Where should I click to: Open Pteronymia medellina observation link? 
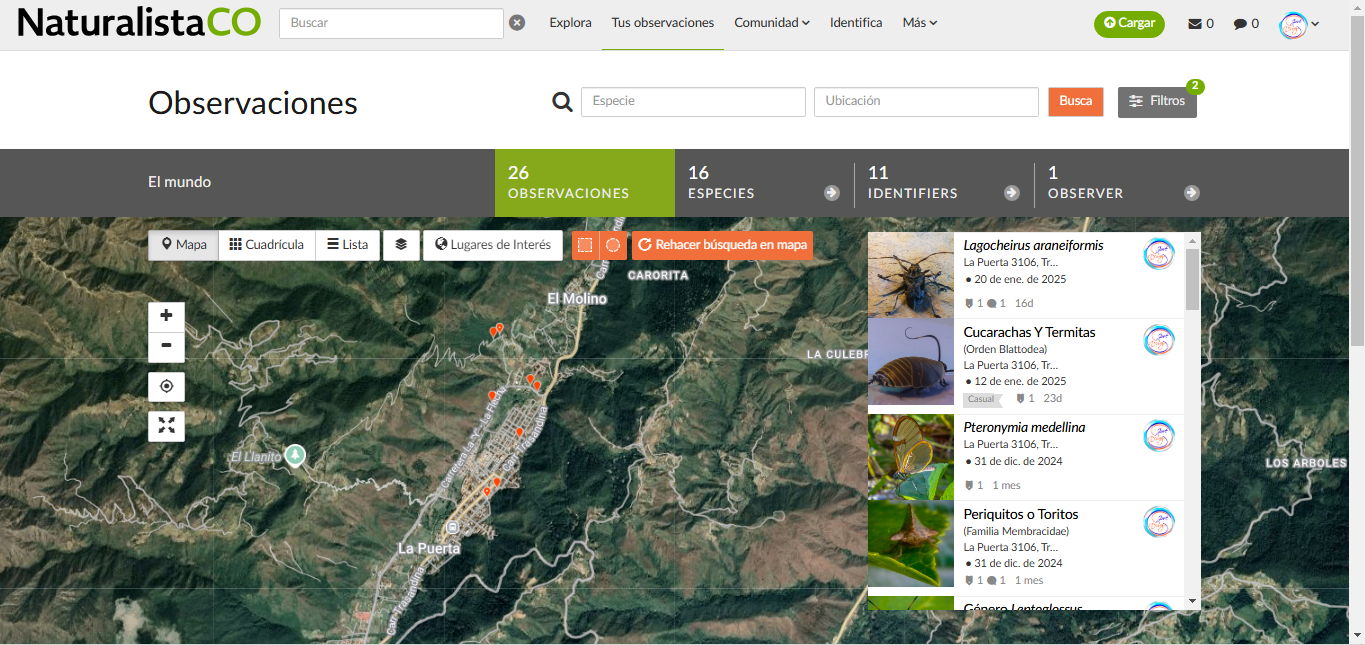click(x=1024, y=427)
